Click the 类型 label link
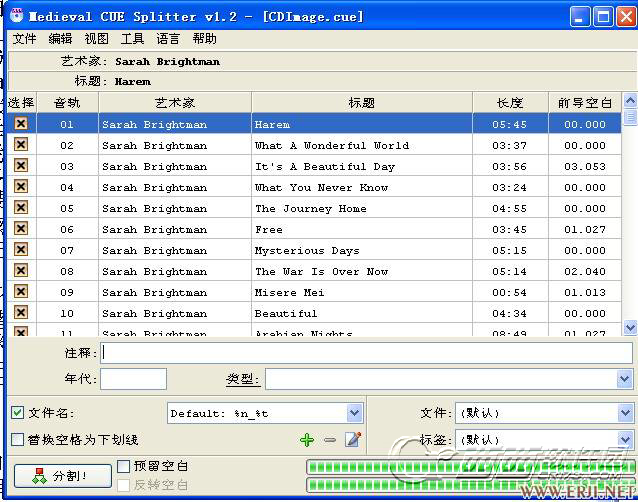Viewport: 638px width, 502px height. click(243, 379)
